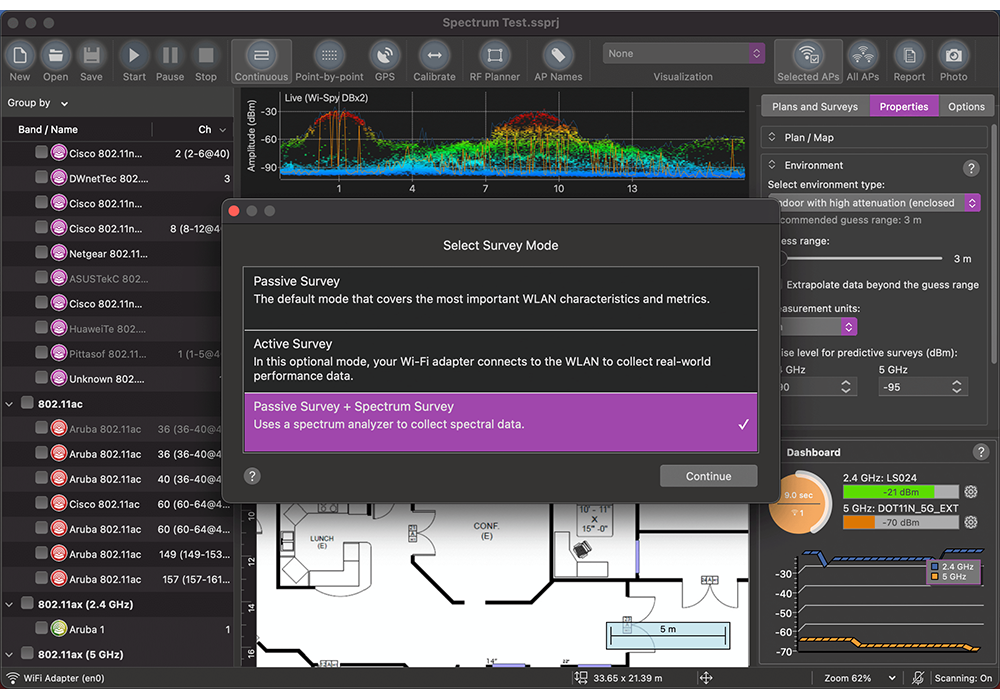The height and width of the screenshot is (700, 1000).
Task: Collapse the 802.11ac group
Action: tap(9, 404)
